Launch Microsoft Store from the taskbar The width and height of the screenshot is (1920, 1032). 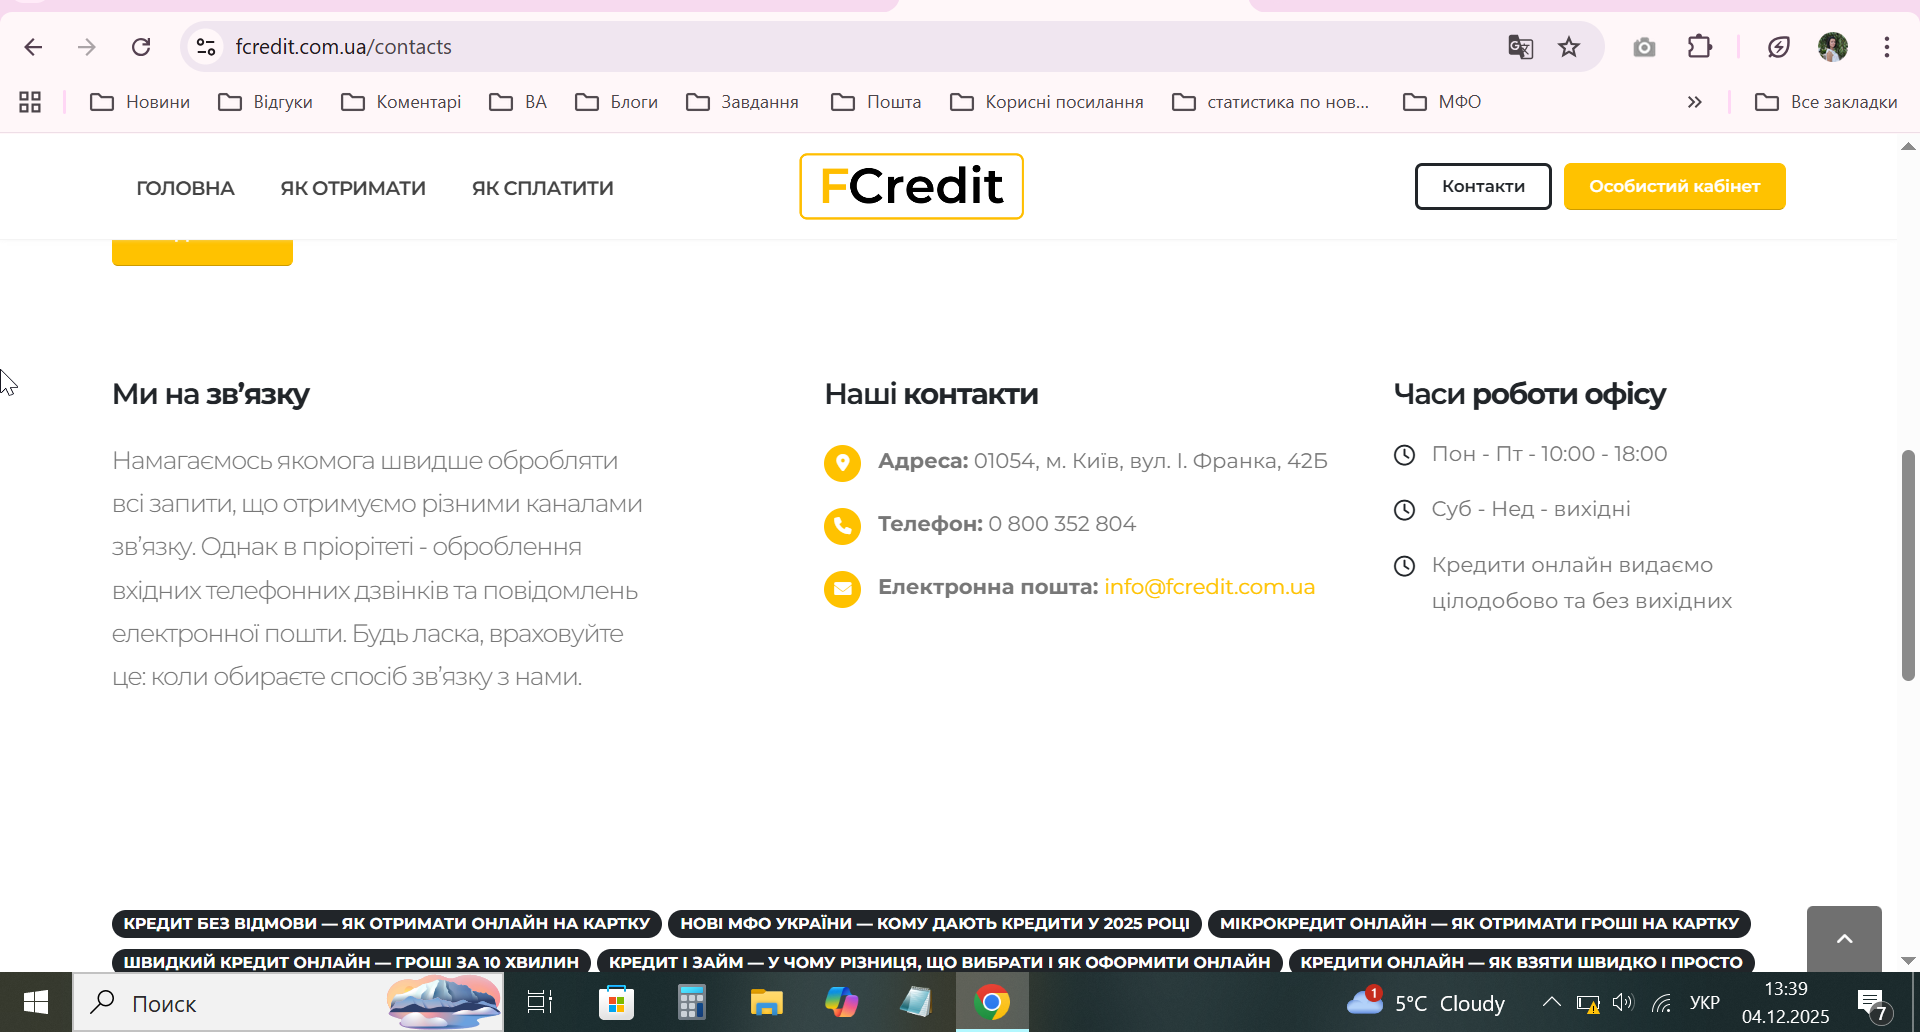pos(616,1002)
